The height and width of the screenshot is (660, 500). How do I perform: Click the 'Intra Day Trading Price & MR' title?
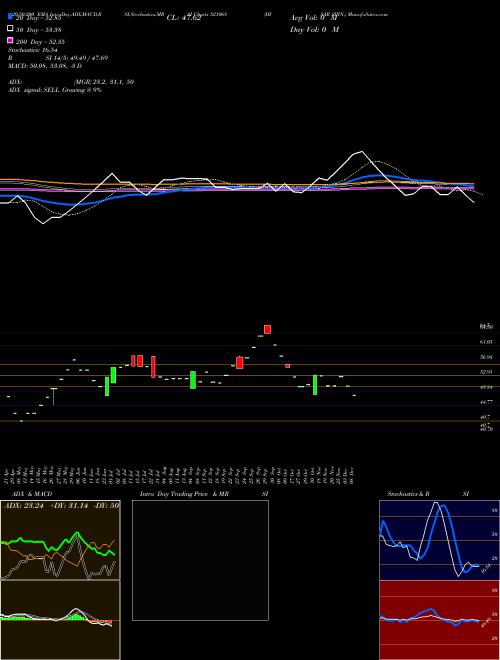(184, 494)
